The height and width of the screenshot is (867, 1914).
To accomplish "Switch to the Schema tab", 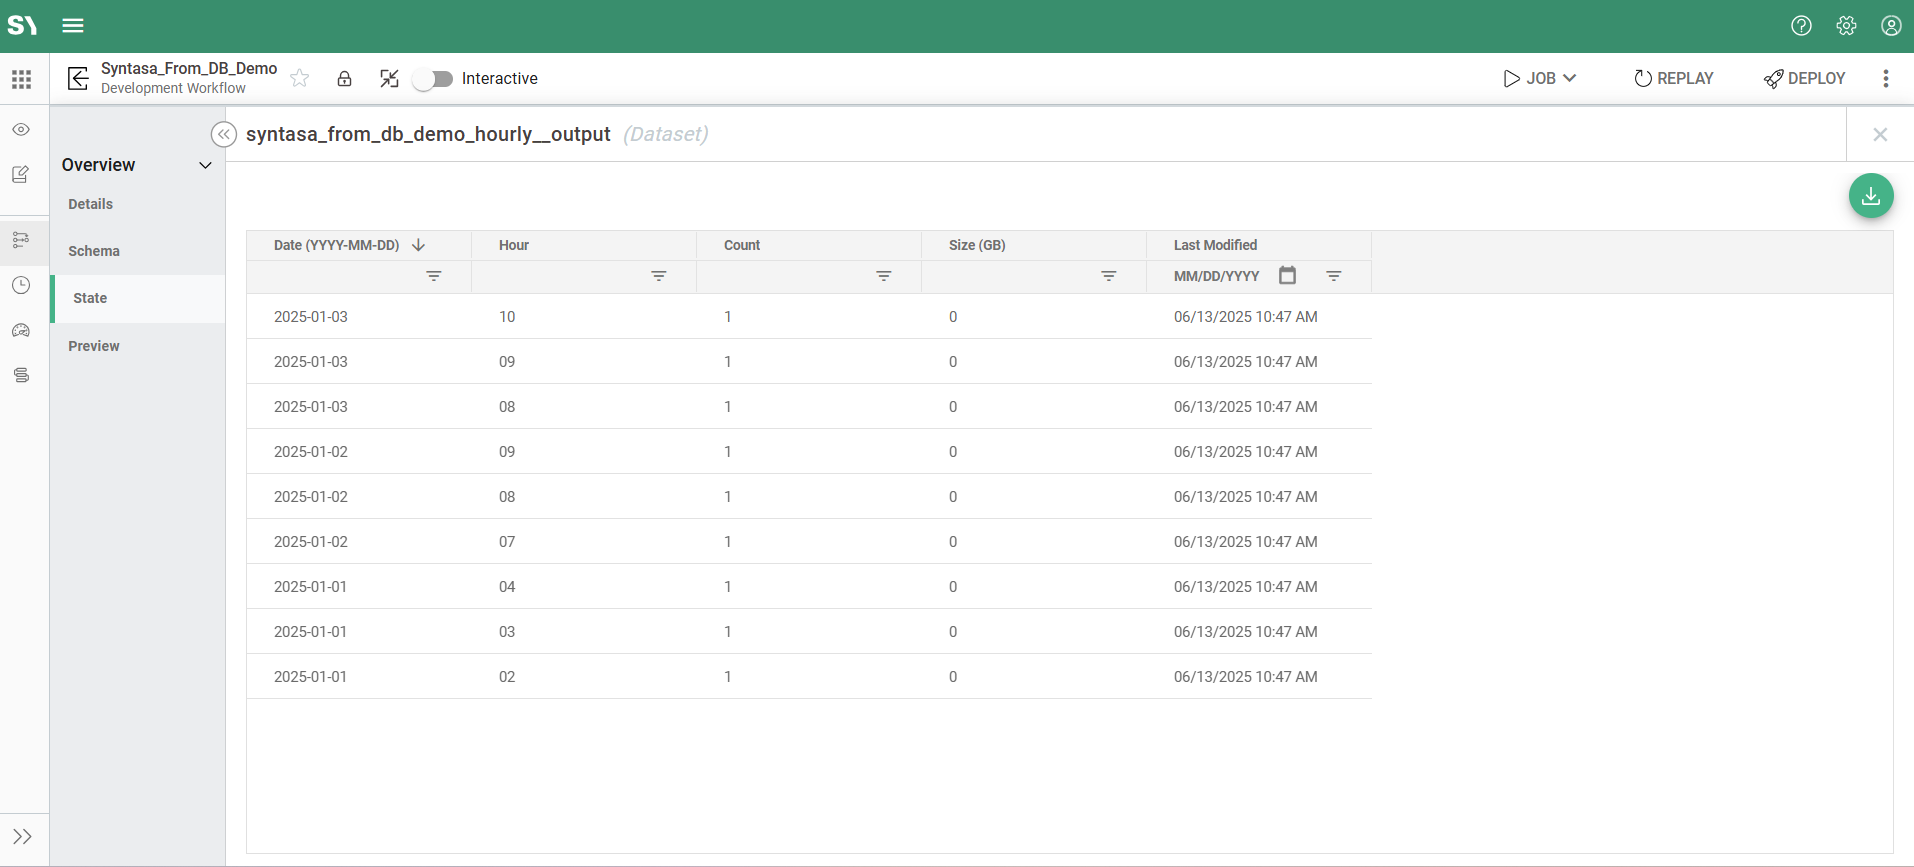I will pos(94,251).
